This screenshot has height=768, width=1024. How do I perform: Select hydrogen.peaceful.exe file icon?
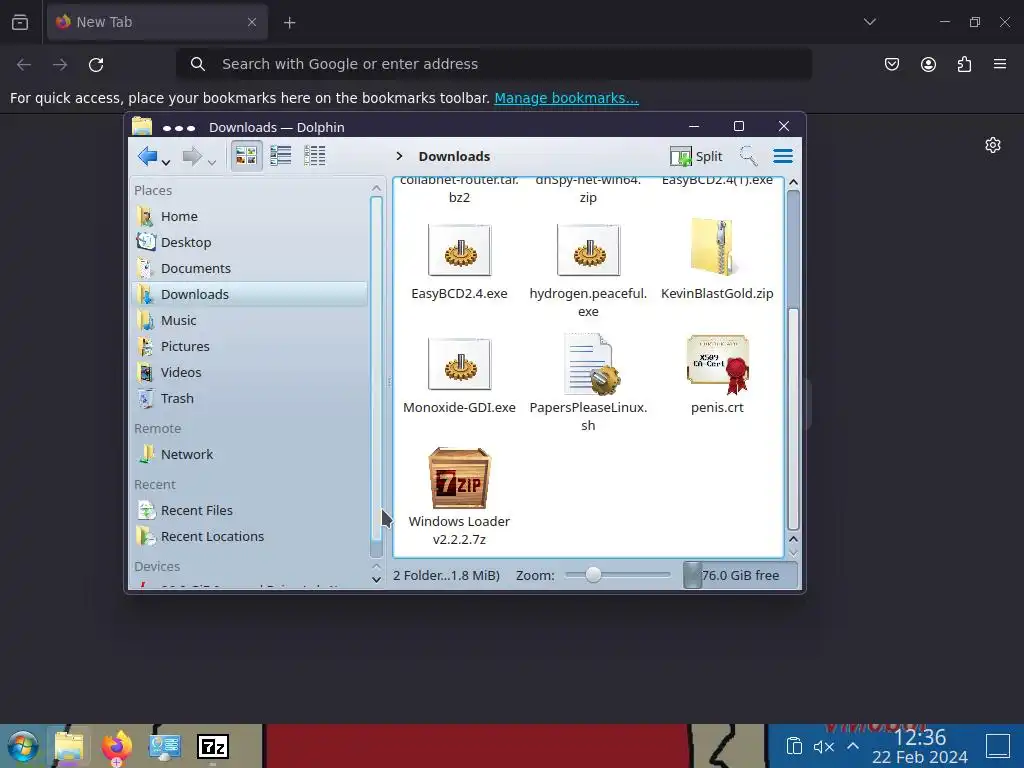[588, 250]
